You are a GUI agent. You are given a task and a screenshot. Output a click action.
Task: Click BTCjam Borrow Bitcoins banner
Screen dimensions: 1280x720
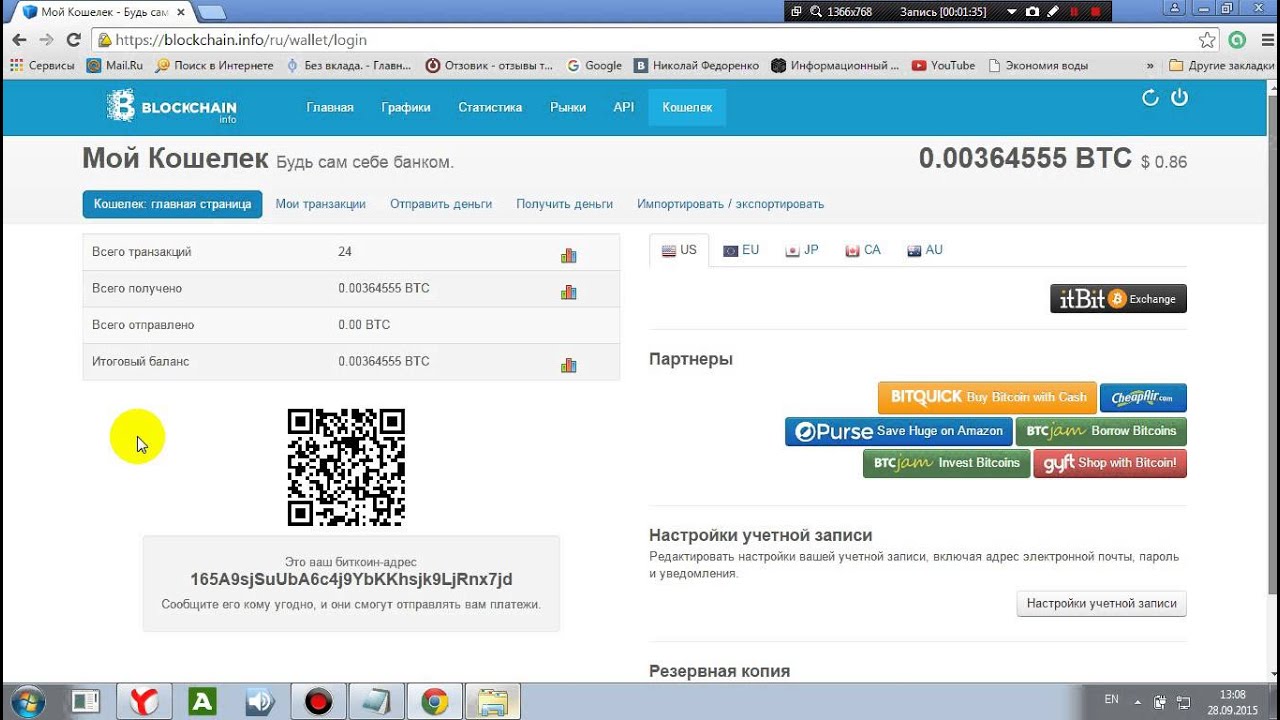click(1101, 431)
